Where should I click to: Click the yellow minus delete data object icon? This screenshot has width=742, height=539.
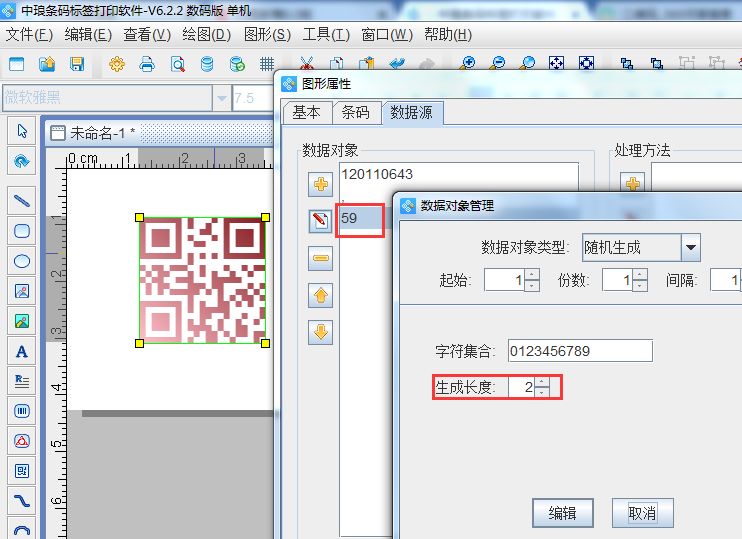click(321, 258)
